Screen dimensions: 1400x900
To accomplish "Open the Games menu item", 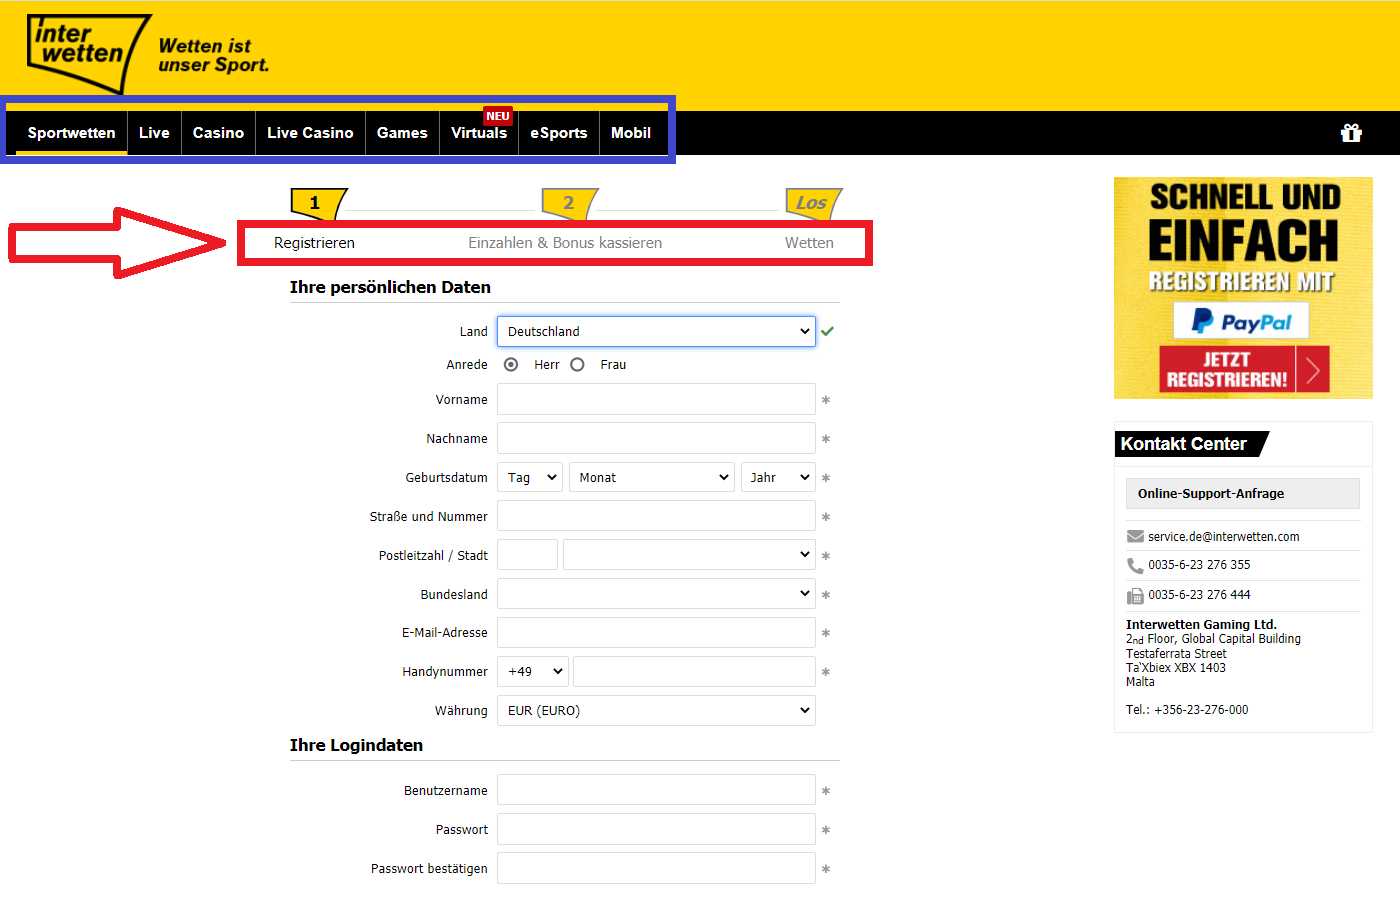I will [402, 133].
